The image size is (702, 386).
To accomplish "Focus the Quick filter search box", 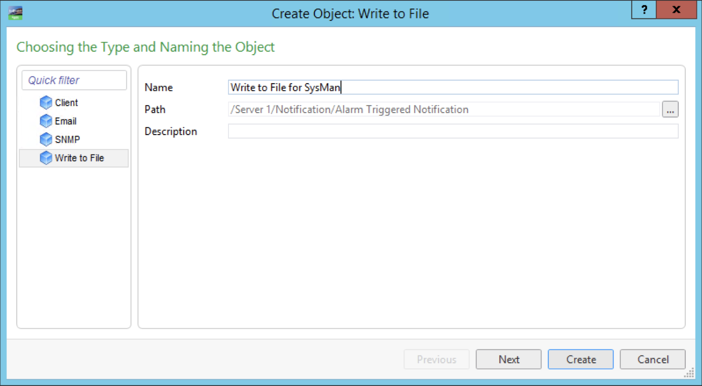I will point(74,80).
